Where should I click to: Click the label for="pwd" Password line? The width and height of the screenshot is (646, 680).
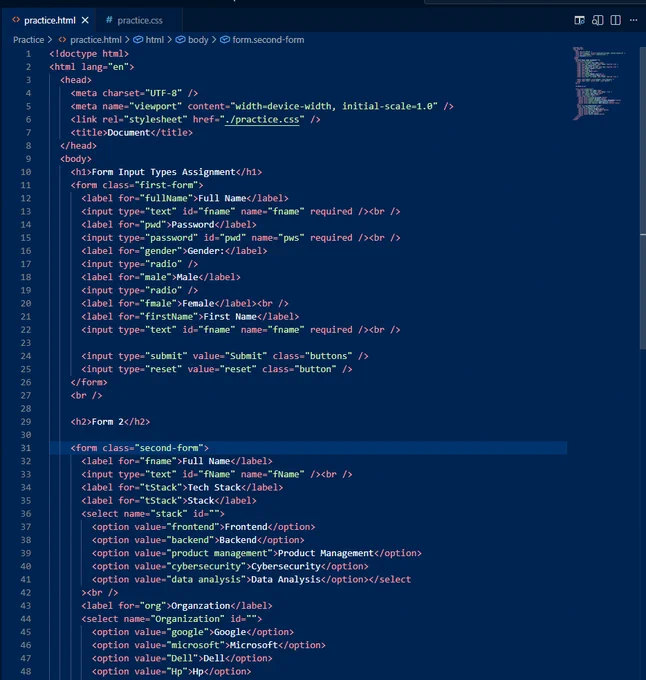point(169,225)
